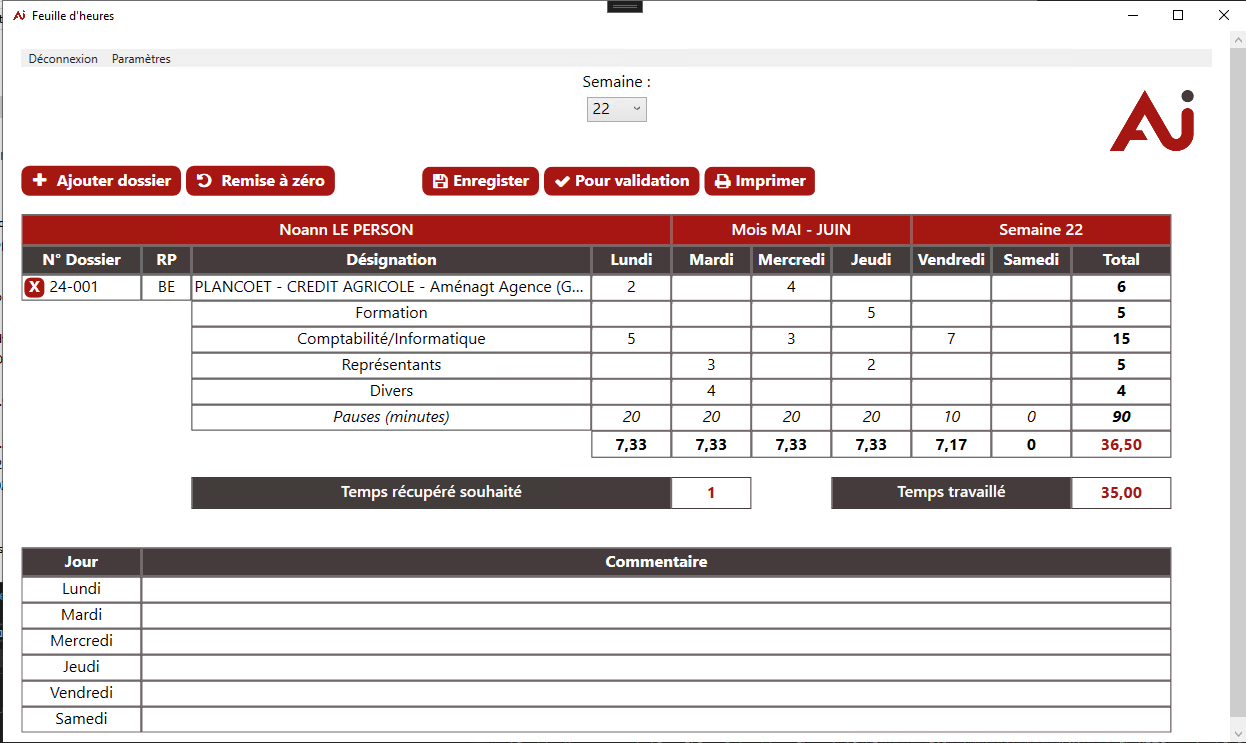Screen dimensions: 1246x743
Task: Click the Imprimer button label
Action: [x=770, y=181]
